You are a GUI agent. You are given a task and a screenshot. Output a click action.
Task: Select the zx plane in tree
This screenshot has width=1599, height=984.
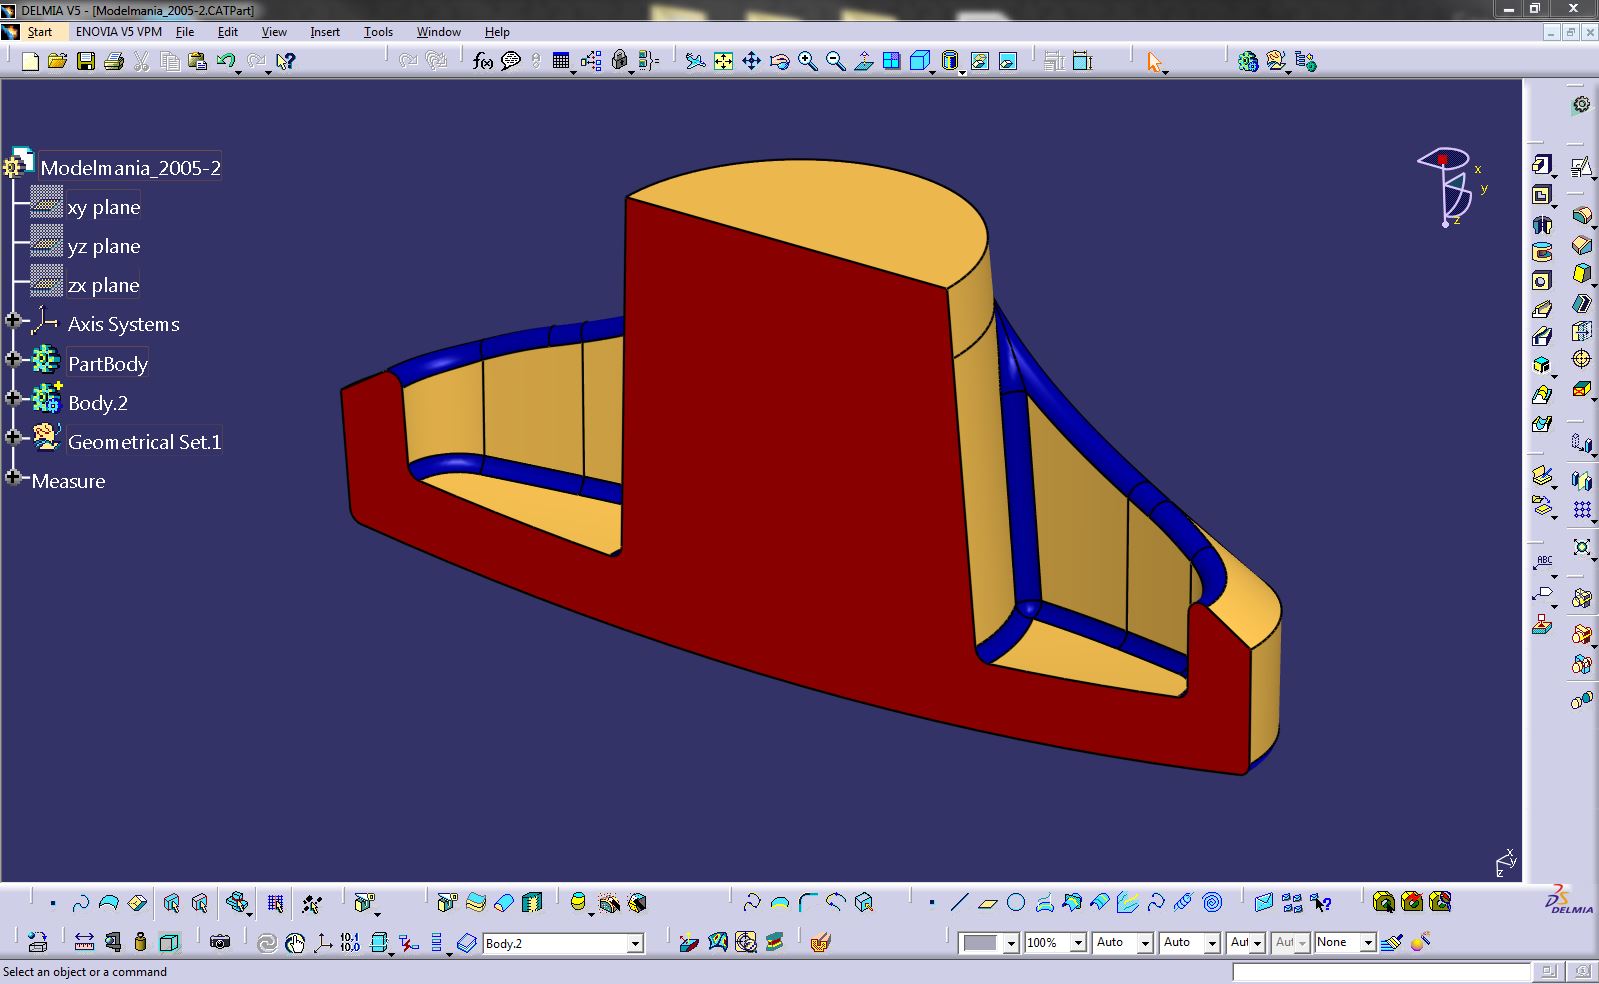[x=103, y=285]
